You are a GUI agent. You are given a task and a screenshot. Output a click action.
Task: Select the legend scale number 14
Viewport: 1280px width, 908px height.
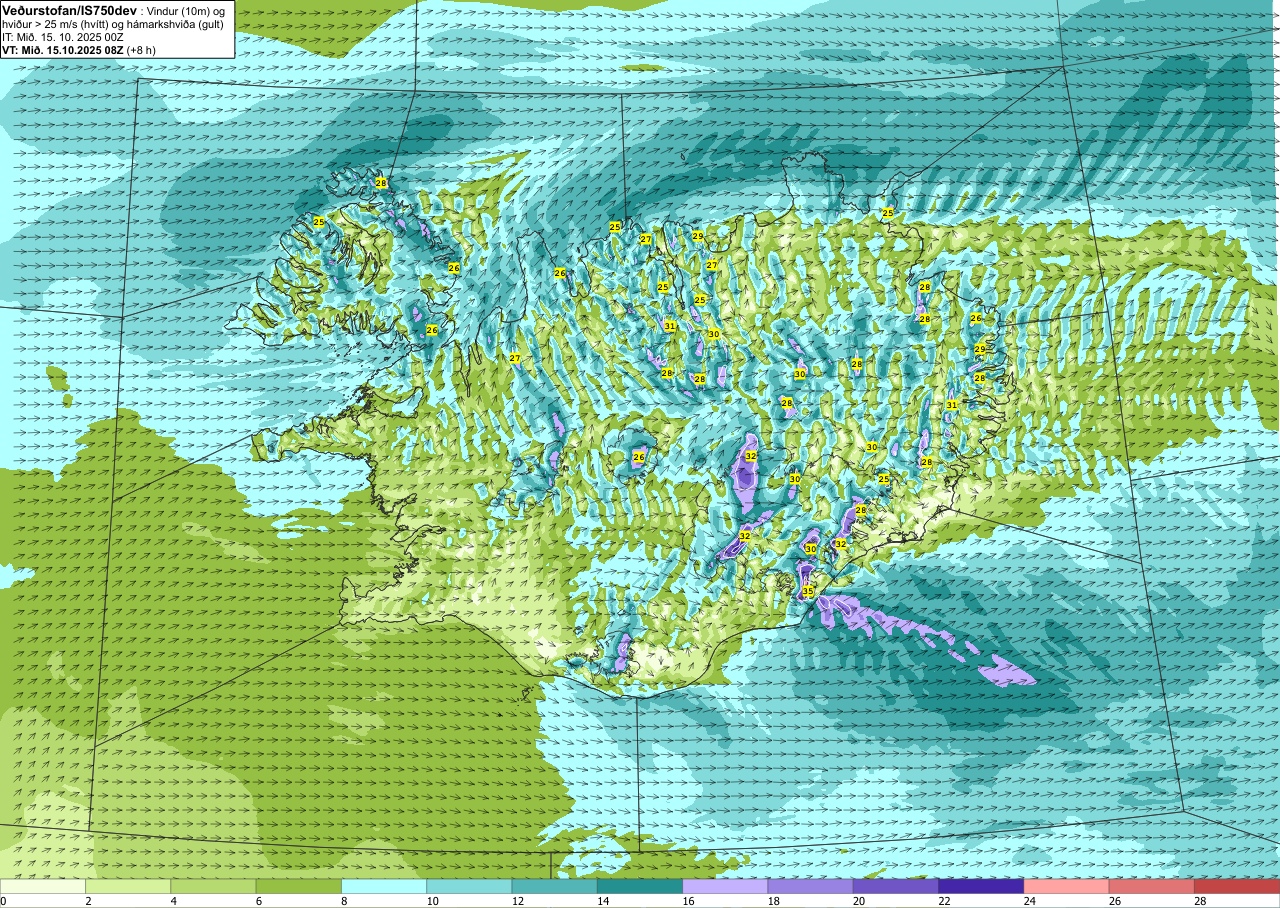602,901
